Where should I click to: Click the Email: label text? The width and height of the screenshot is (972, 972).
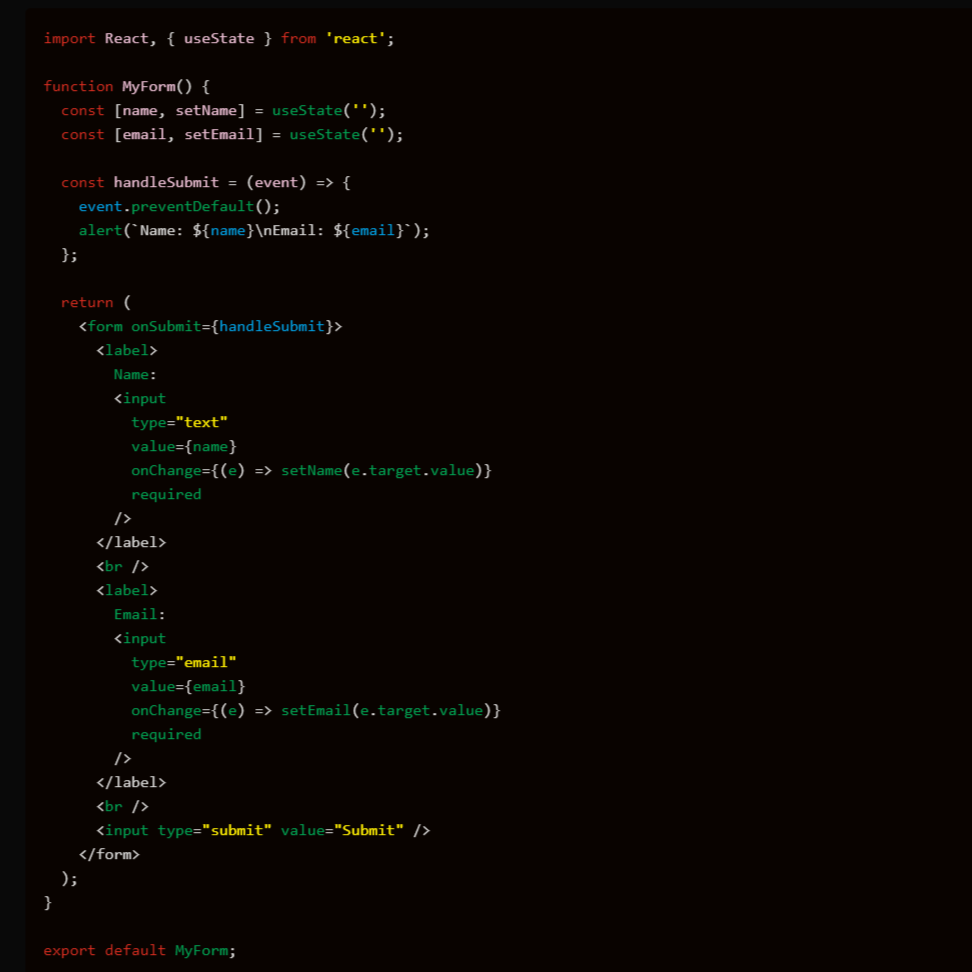[139, 614]
